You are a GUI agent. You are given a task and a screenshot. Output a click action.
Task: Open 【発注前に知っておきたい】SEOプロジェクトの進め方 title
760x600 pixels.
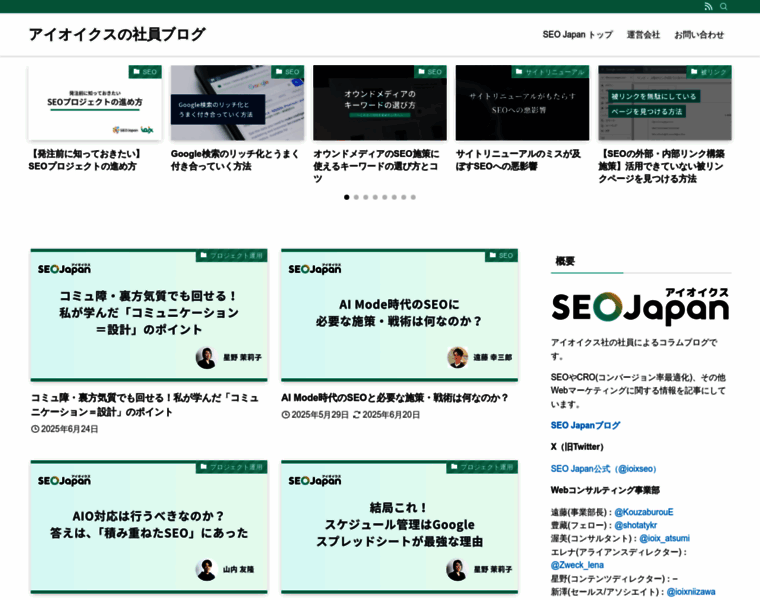(x=86, y=160)
